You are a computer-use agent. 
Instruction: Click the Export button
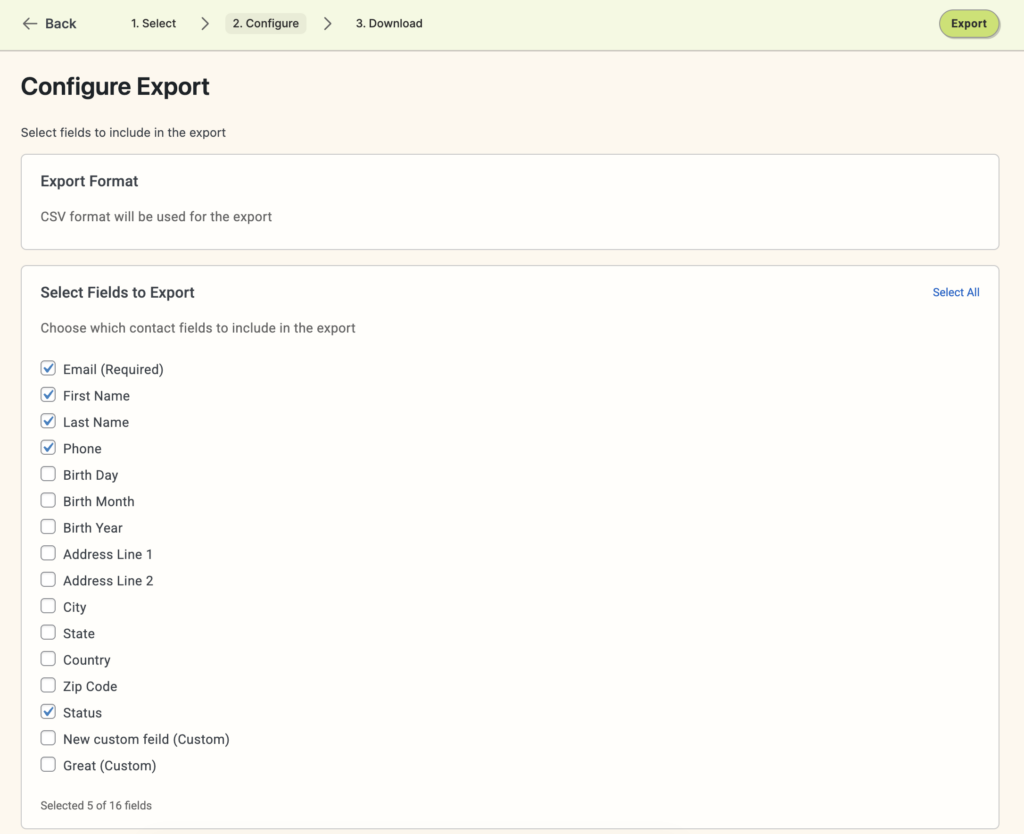click(x=968, y=23)
